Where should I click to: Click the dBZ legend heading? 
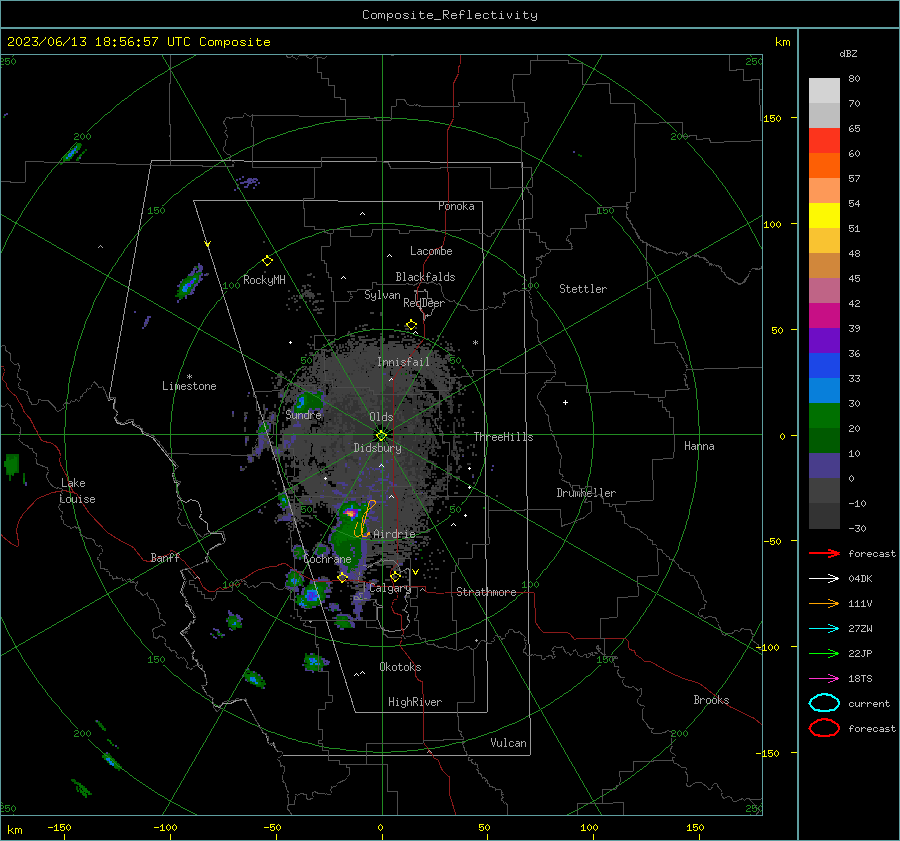point(848,53)
